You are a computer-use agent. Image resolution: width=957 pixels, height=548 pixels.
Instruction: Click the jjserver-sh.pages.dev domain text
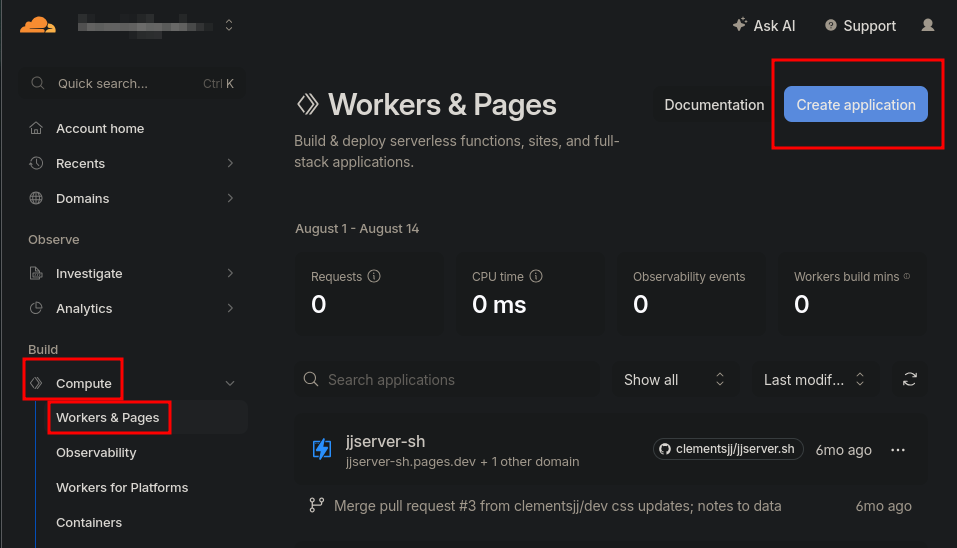click(411, 462)
